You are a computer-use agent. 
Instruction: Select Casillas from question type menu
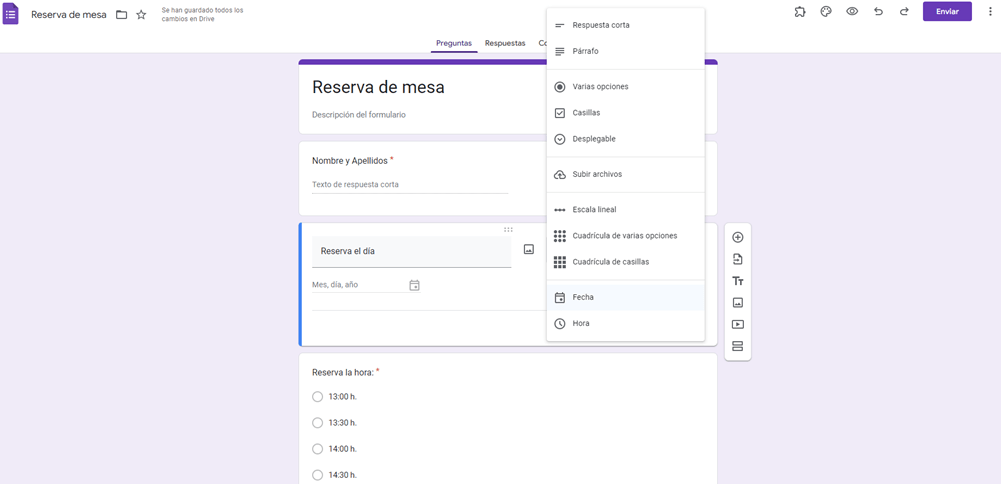point(586,113)
